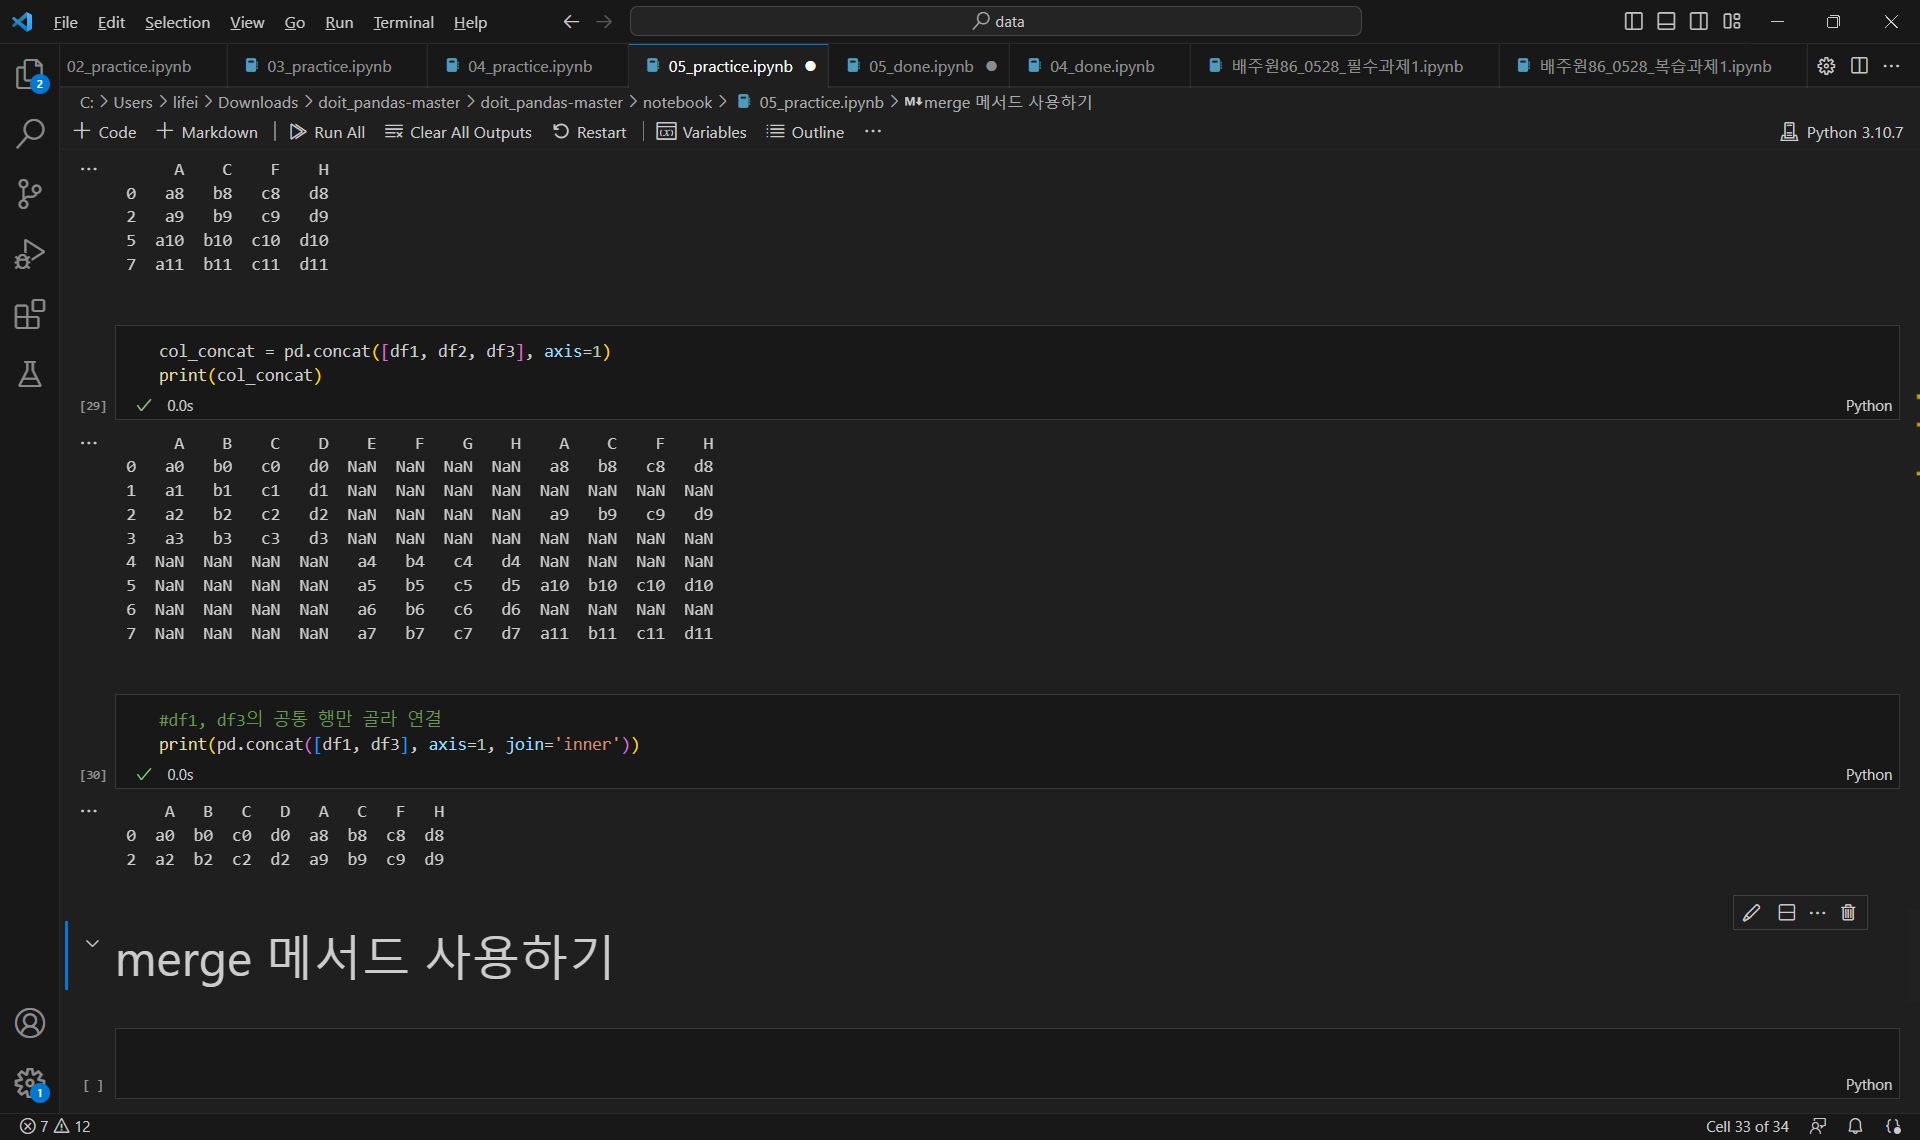Open the Extensions view icon
Image resolution: width=1920 pixels, height=1140 pixels.
[30, 314]
